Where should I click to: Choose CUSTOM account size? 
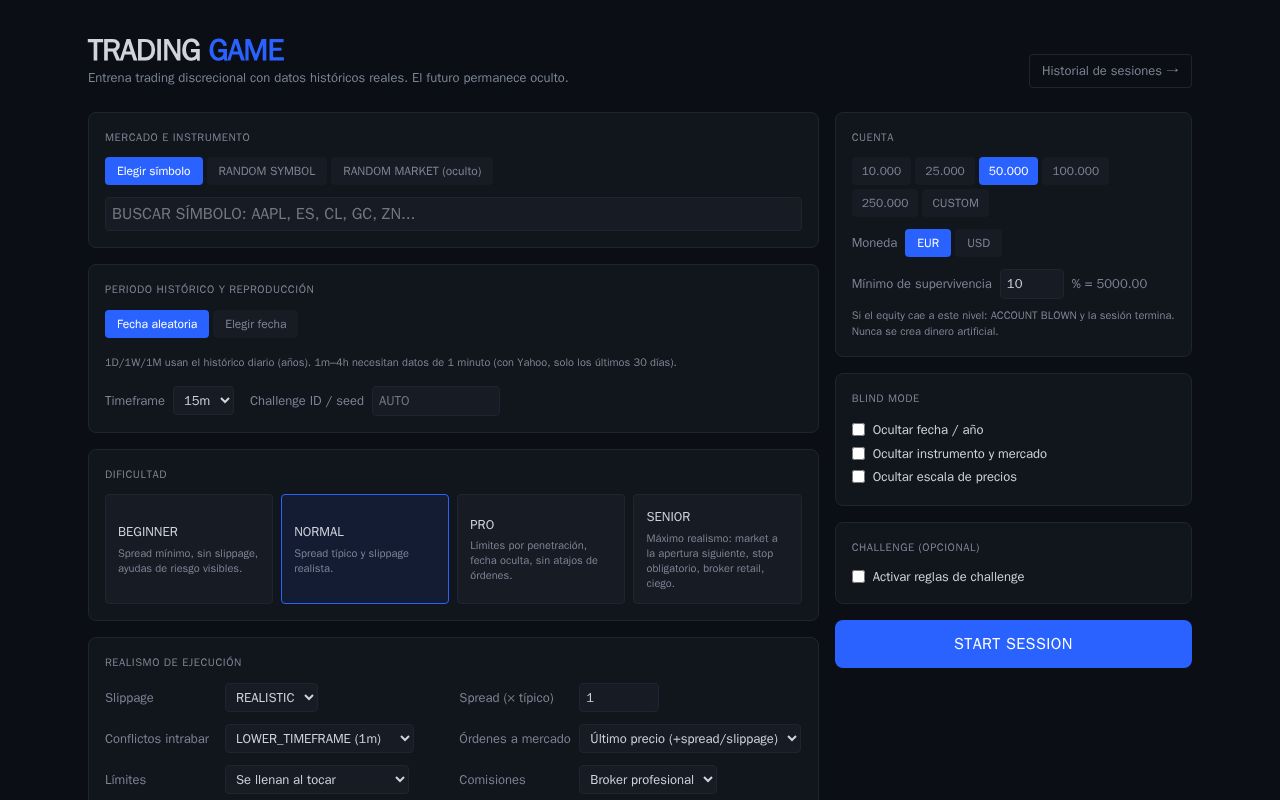click(955, 203)
